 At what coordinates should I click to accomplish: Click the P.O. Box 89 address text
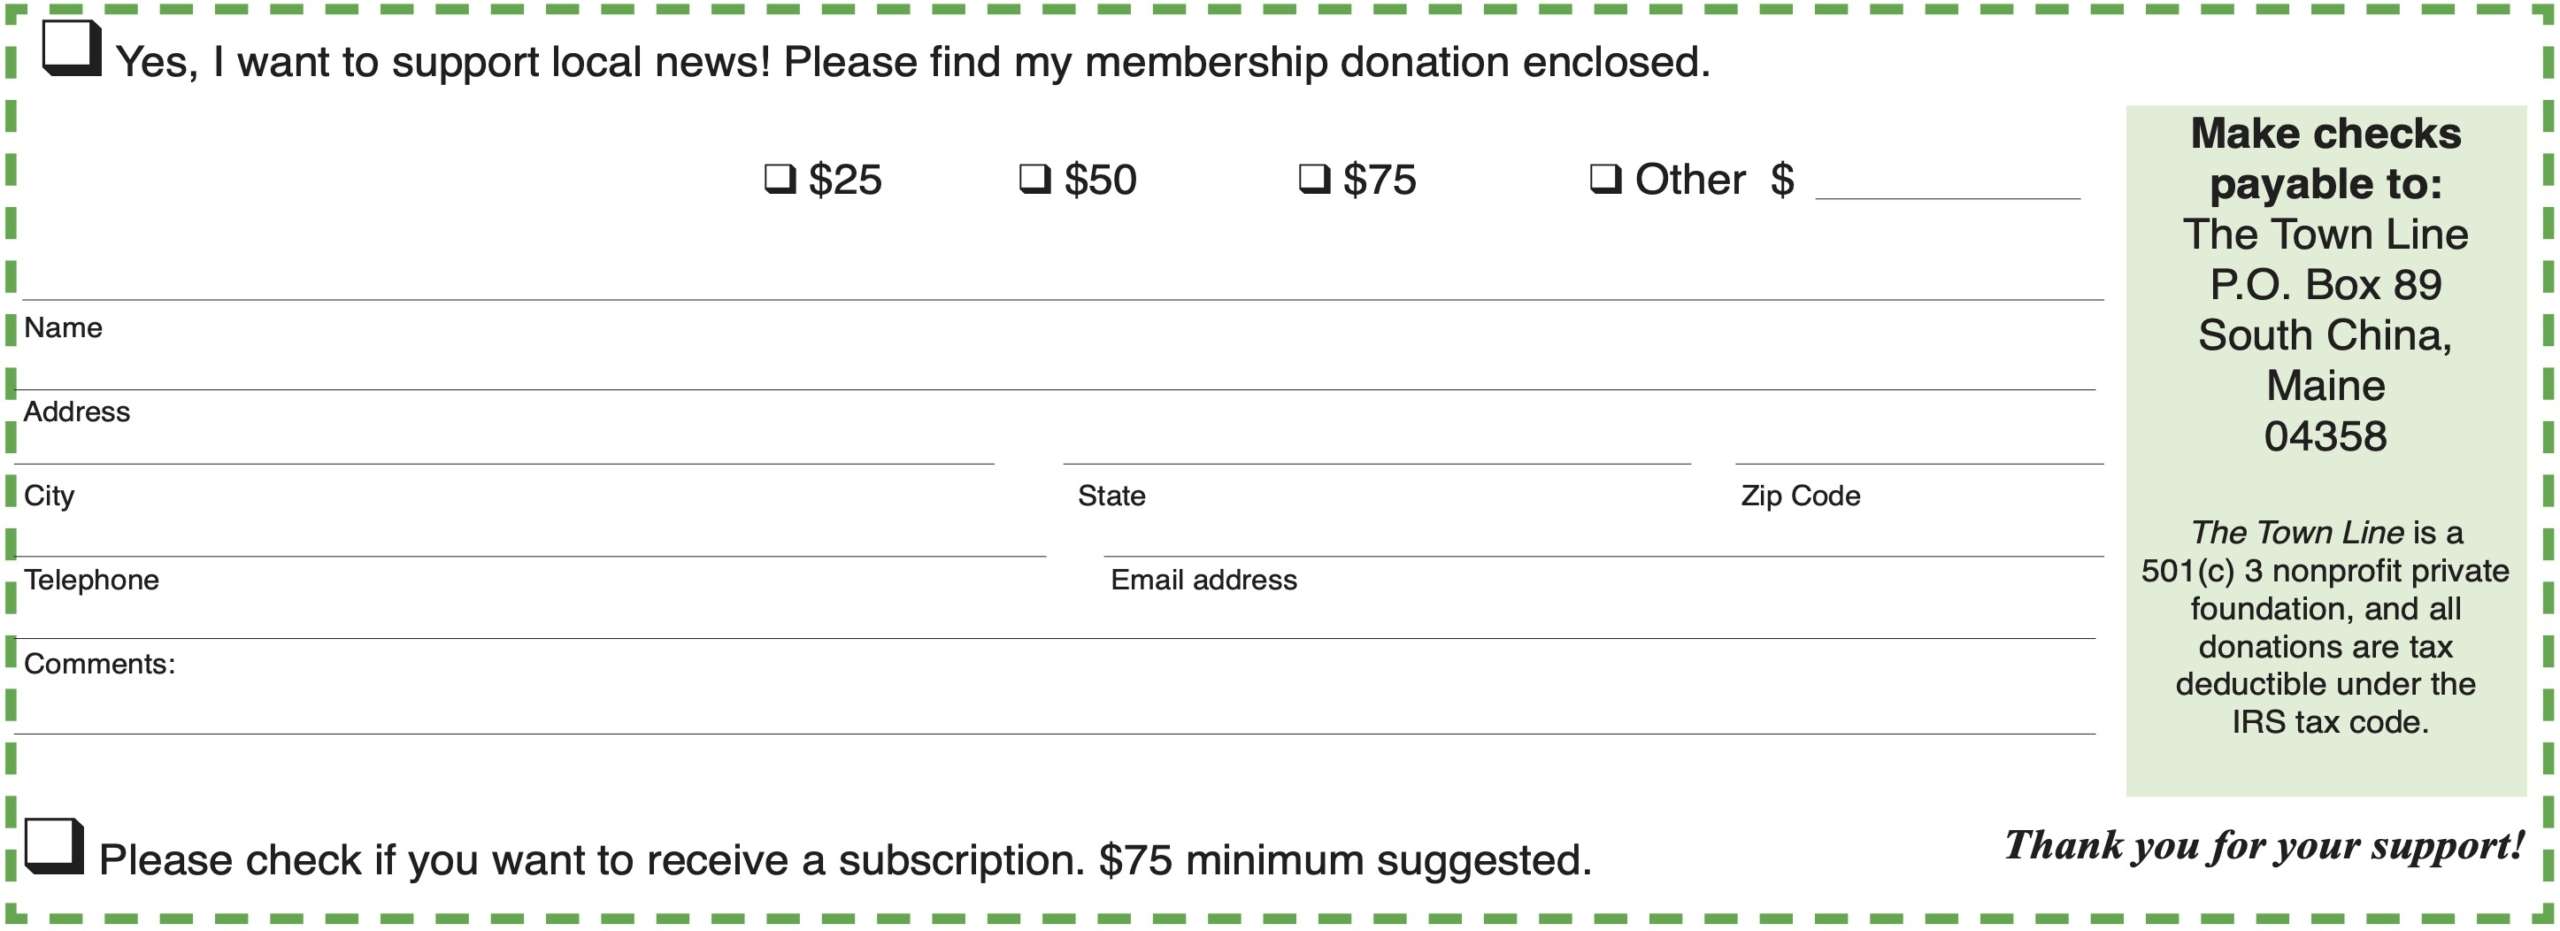click(2326, 285)
